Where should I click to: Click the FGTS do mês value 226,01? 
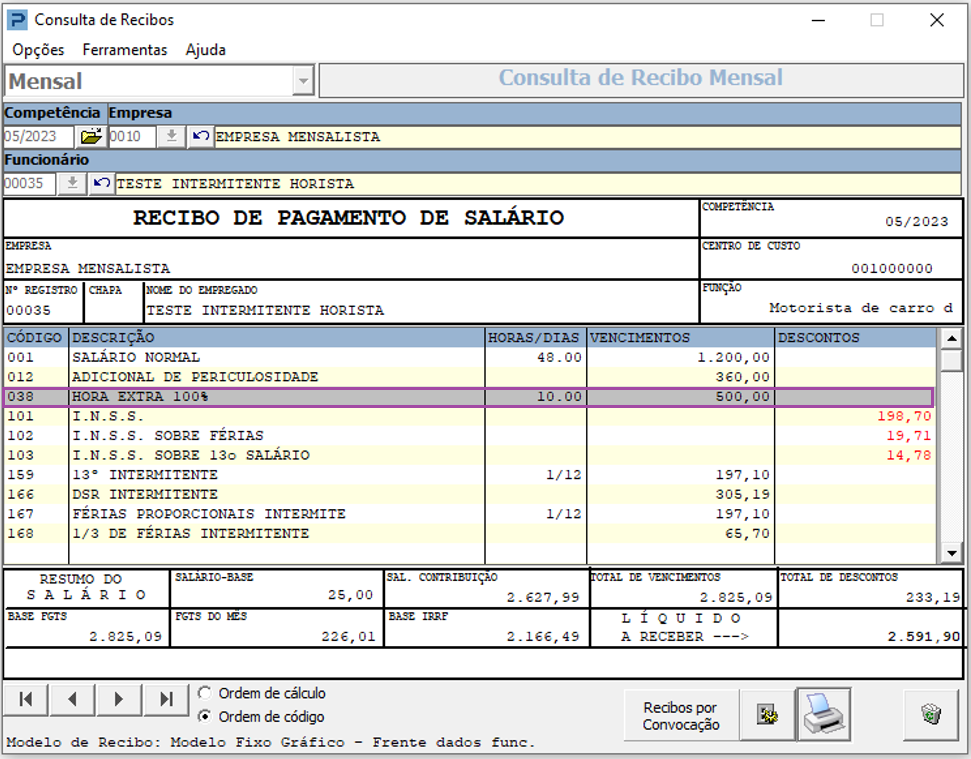pyautogui.click(x=348, y=636)
